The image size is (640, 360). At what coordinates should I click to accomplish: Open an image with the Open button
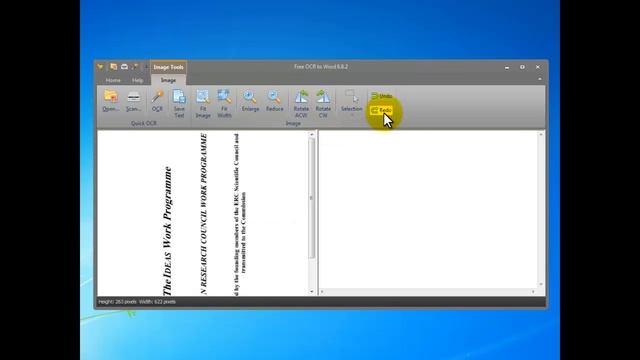tap(111, 101)
